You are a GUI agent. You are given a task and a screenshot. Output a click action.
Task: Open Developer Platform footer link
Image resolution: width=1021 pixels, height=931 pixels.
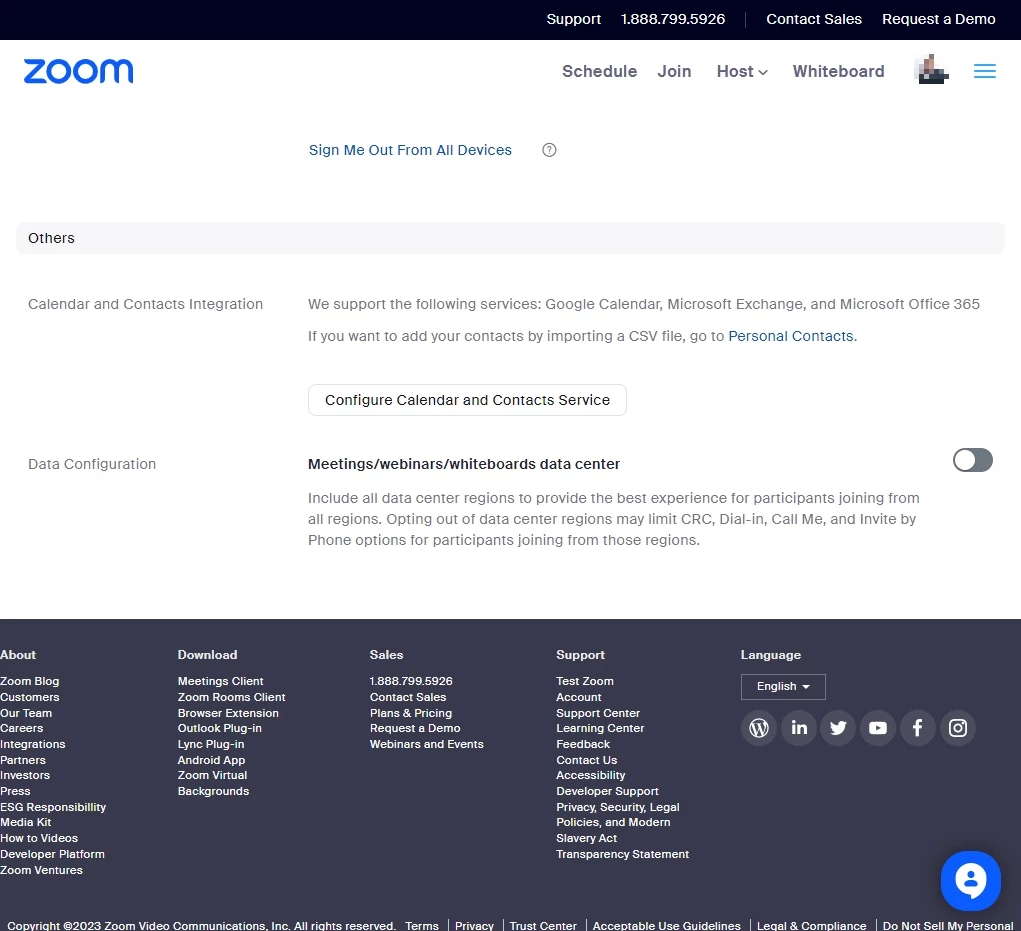pos(52,854)
